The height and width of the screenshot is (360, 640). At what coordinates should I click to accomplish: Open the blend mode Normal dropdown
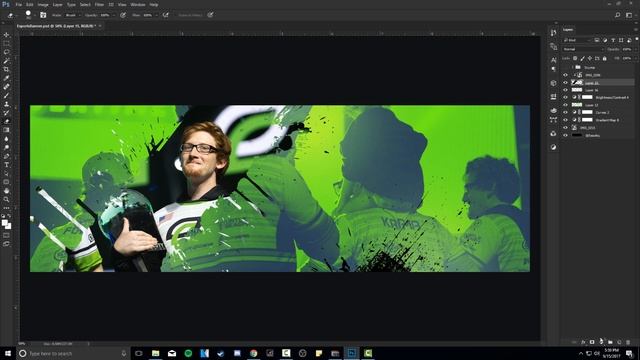click(x=583, y=49)
